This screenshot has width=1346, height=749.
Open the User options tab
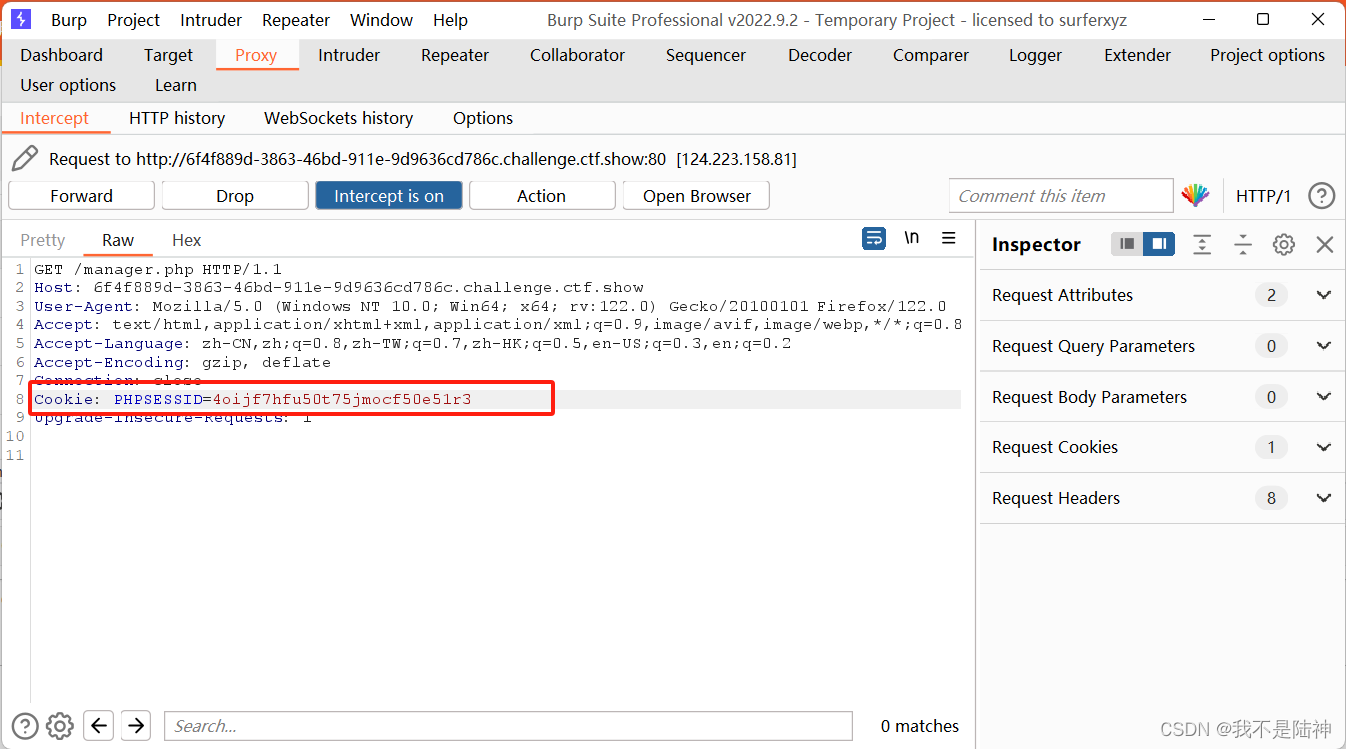coord(68,85)
